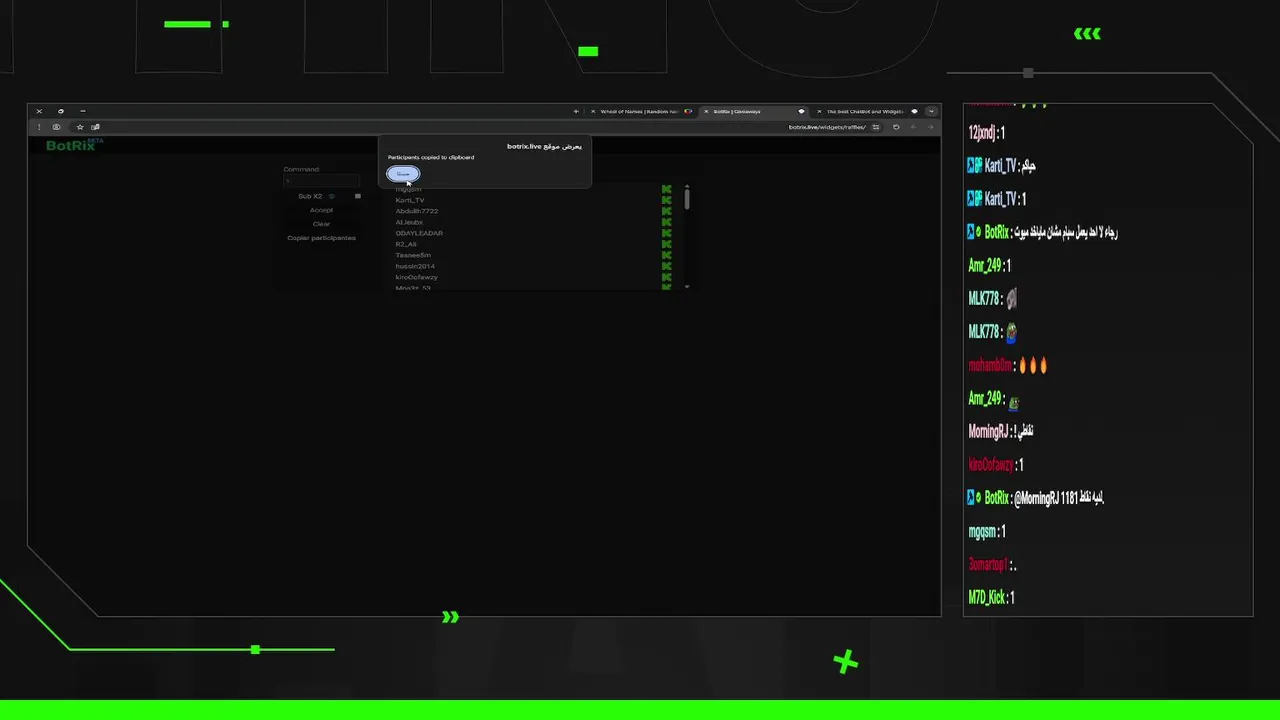Image resolution: width=1280 pixels, height=720 pixels.
Task: Click 12jxndj username in chat overlay
Action: pos(983,133)
